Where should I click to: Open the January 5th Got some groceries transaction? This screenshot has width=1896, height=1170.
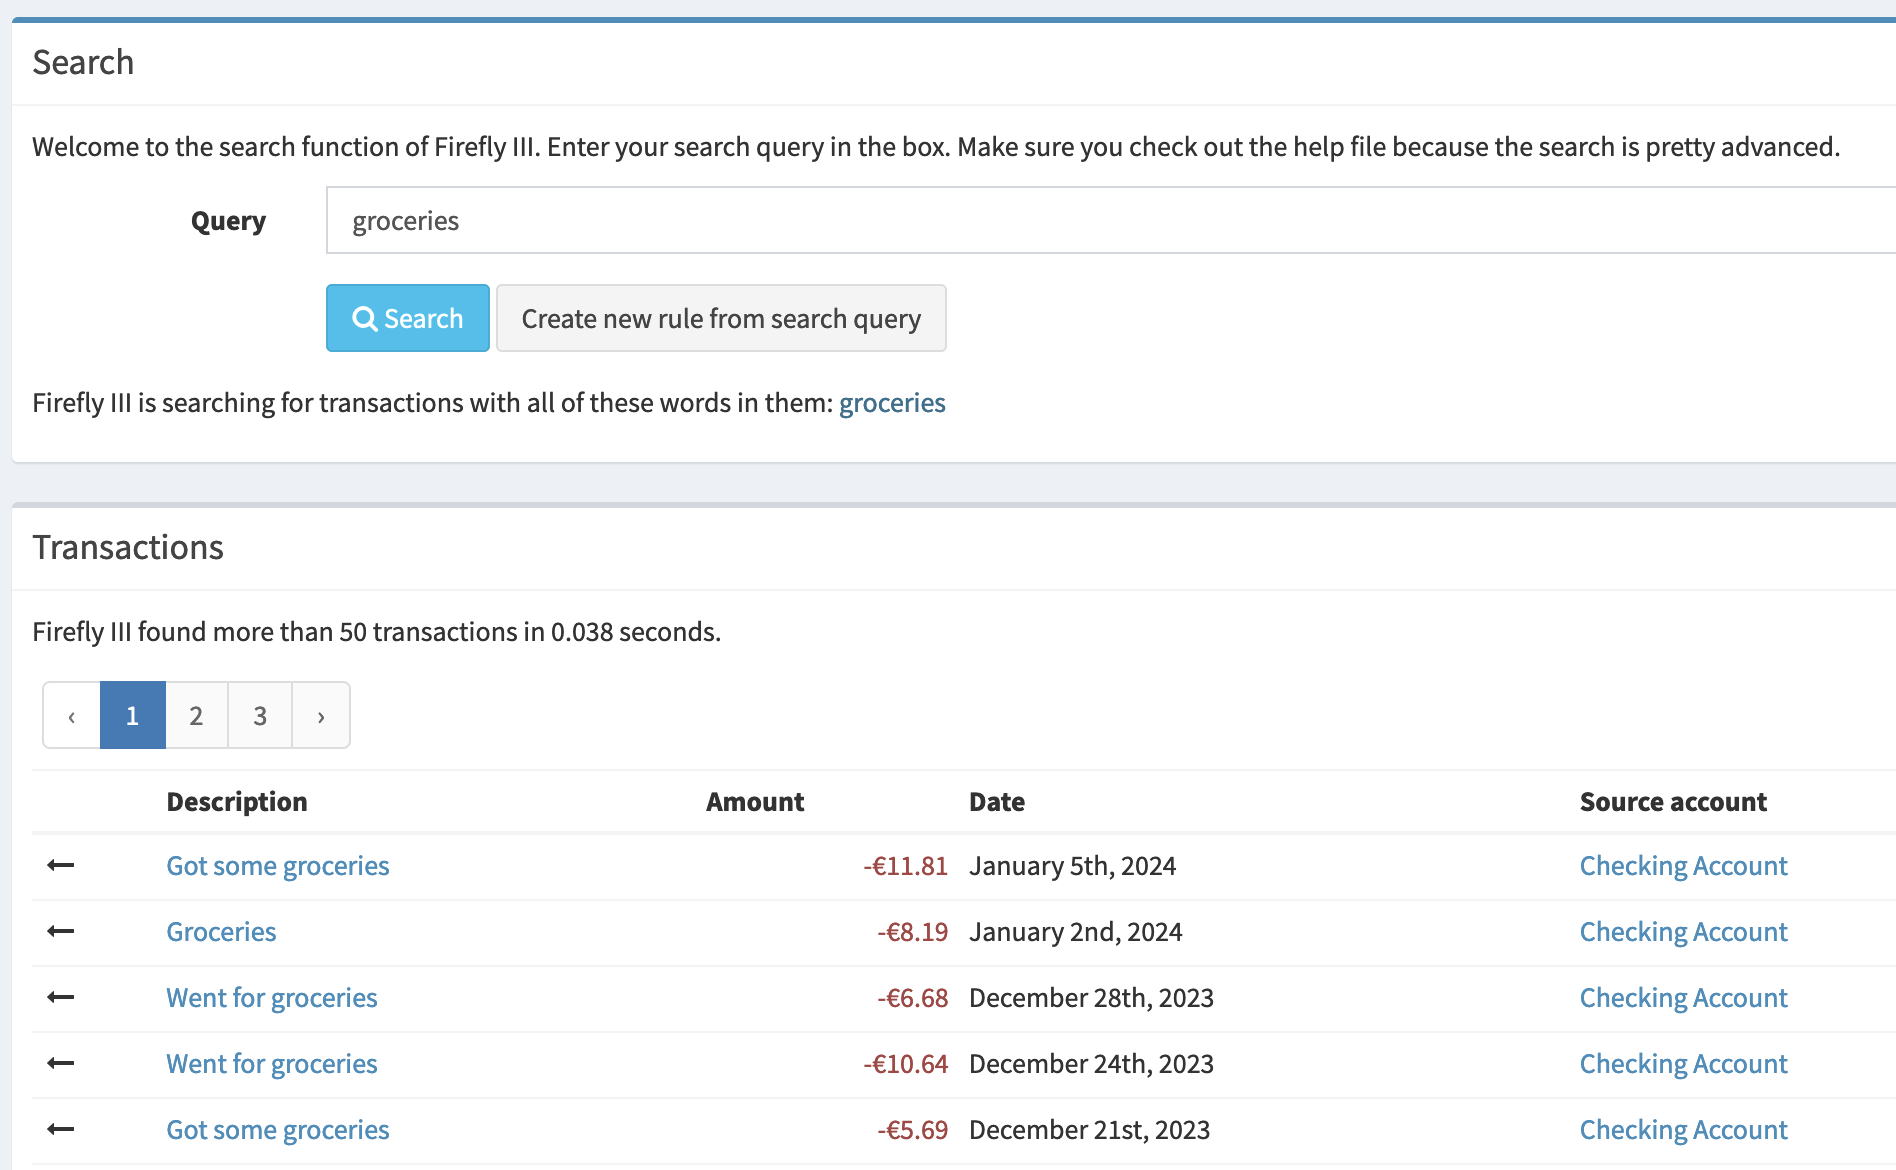[277, 866]
